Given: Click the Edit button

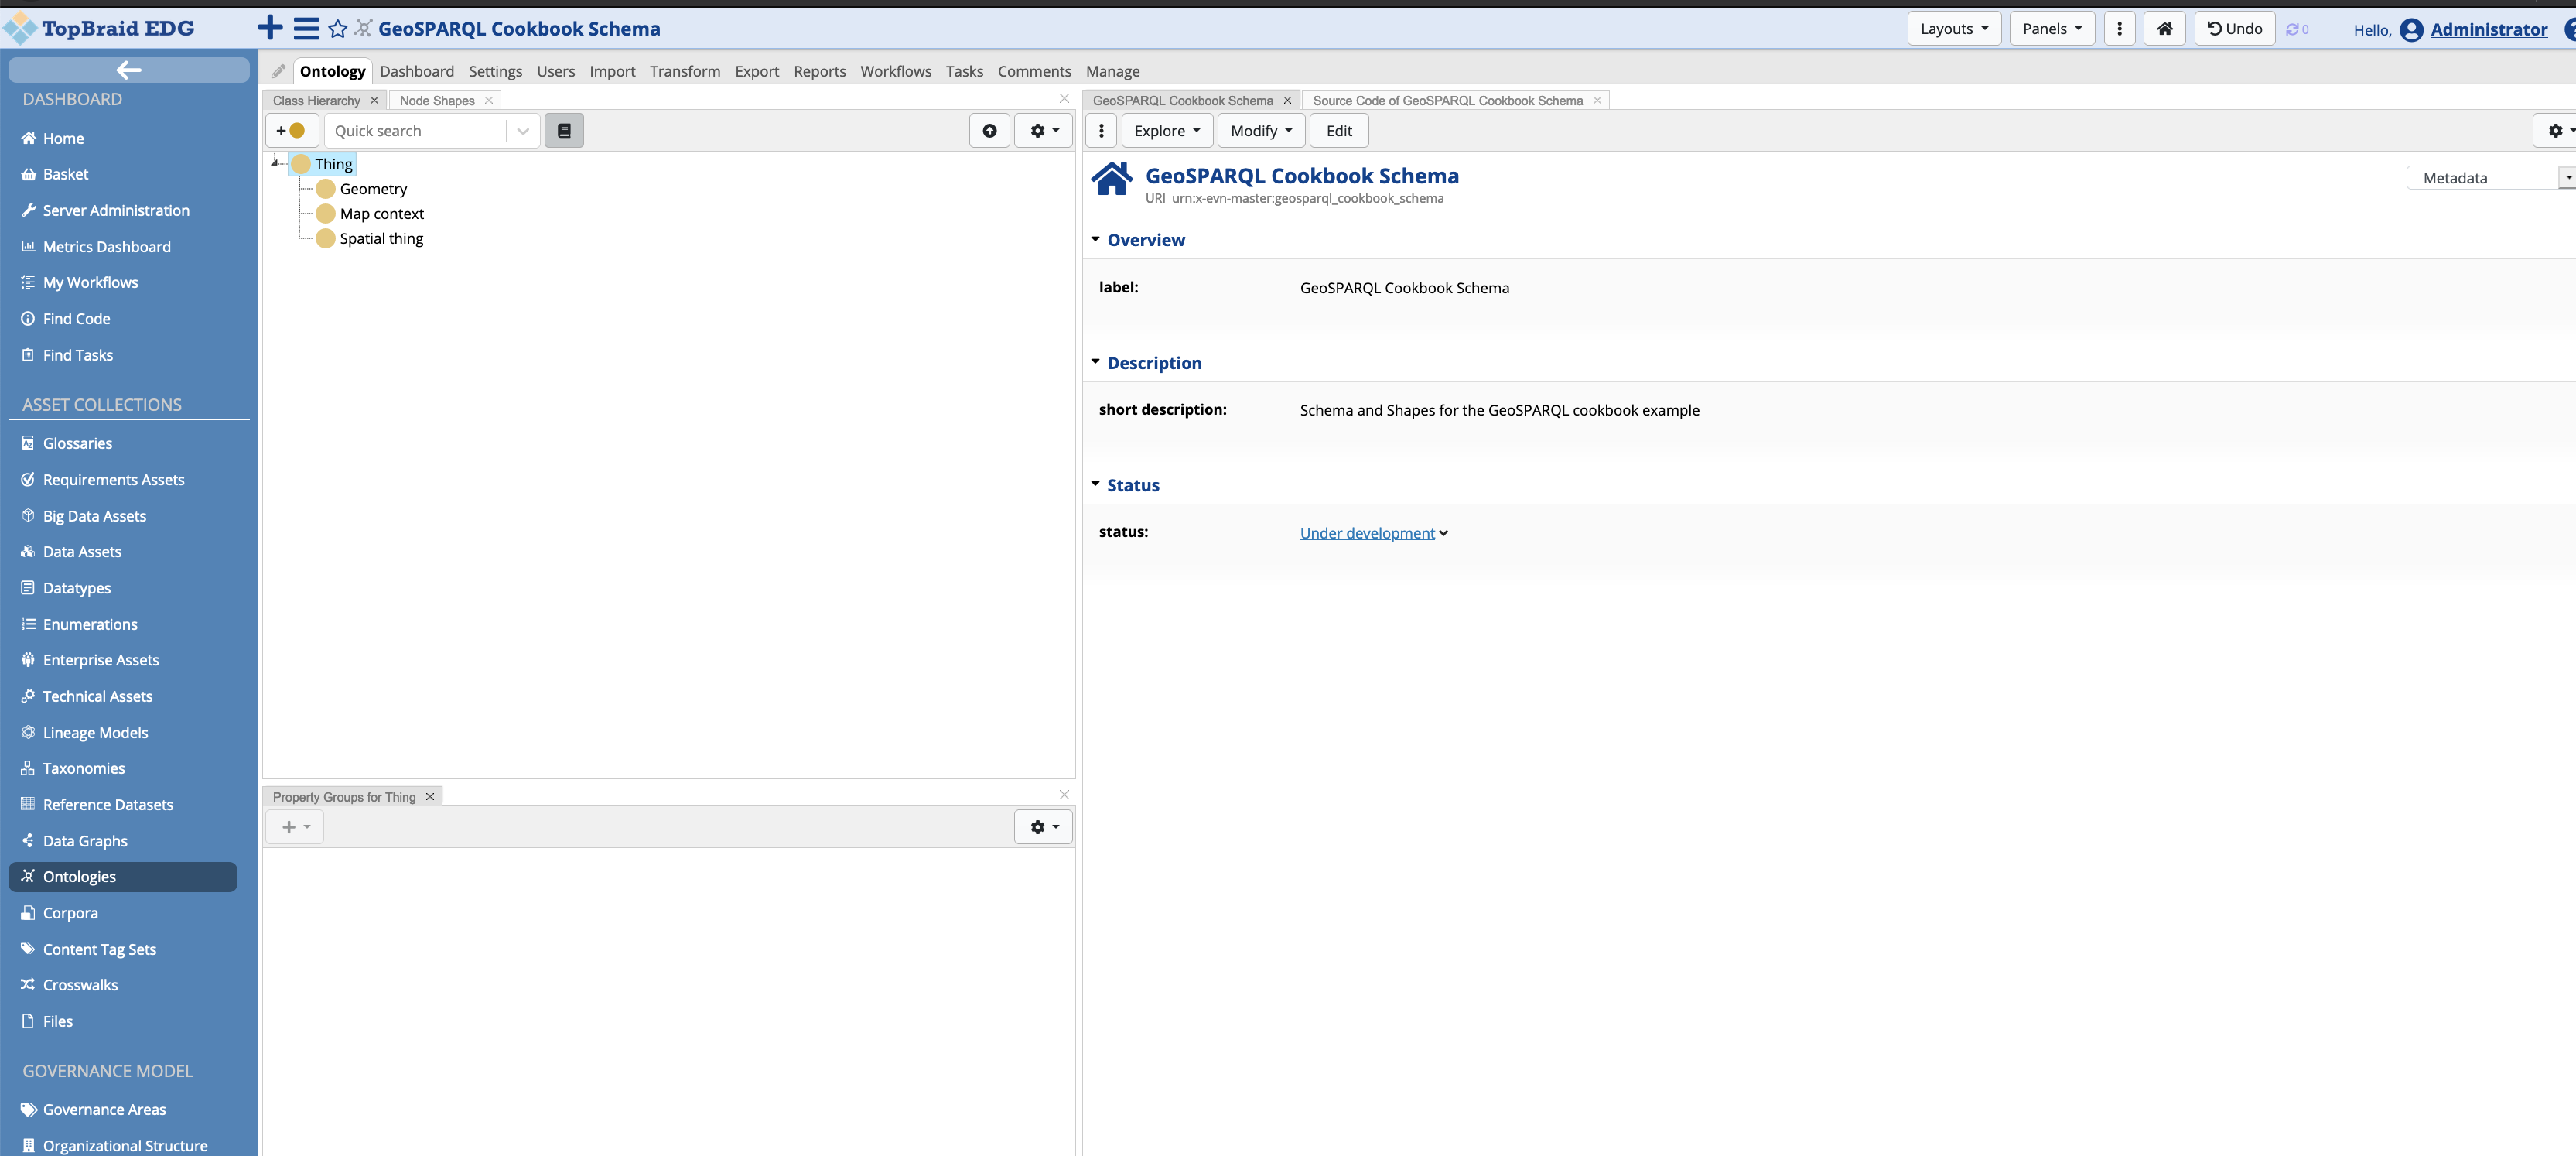Looking at the screenshot, I should 1338,130.
